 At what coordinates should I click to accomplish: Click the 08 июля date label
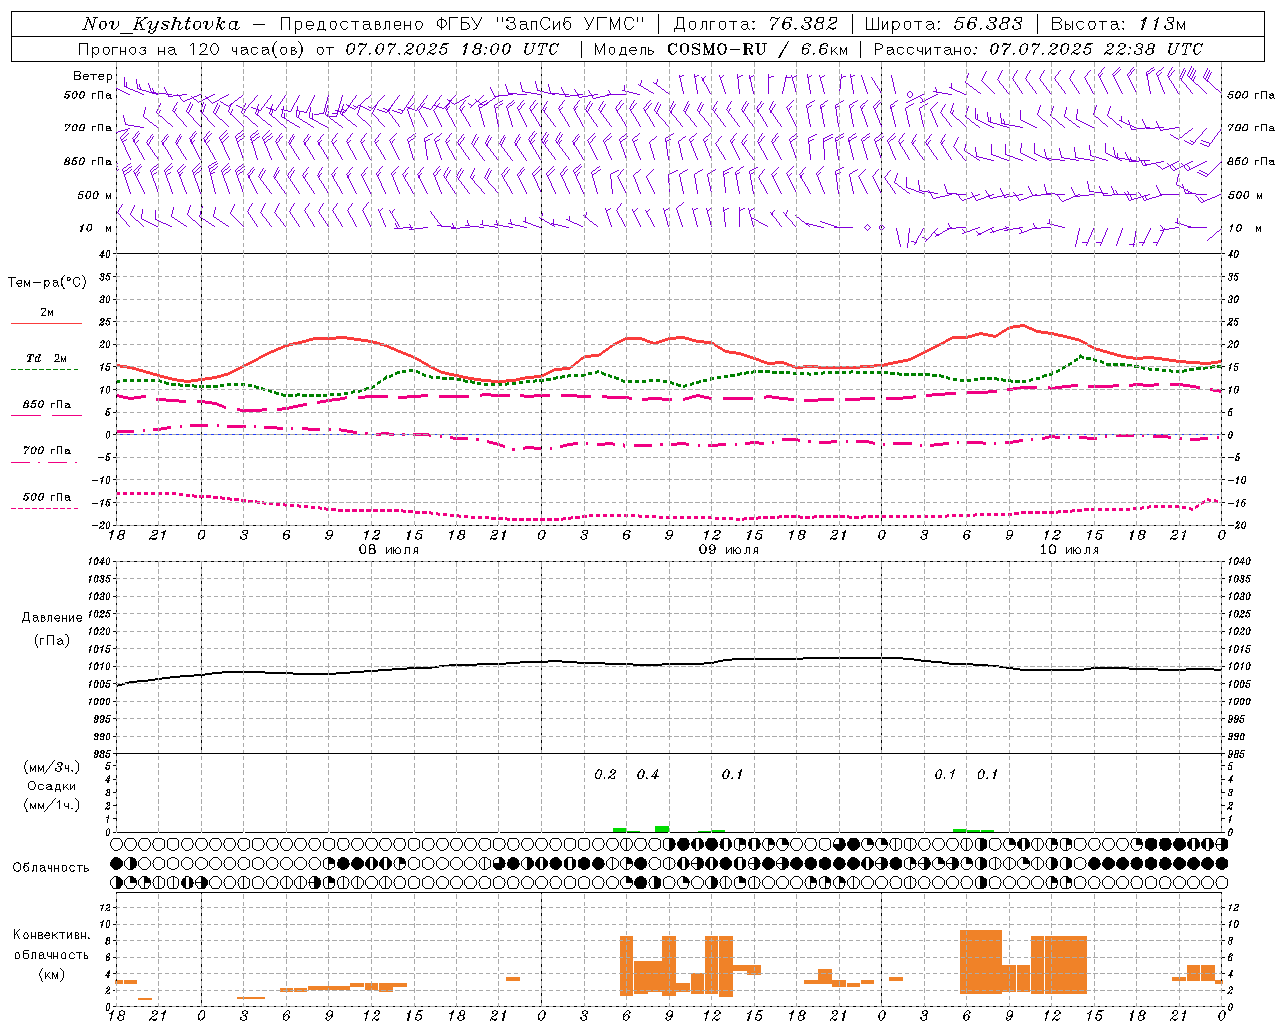[389, 550]
